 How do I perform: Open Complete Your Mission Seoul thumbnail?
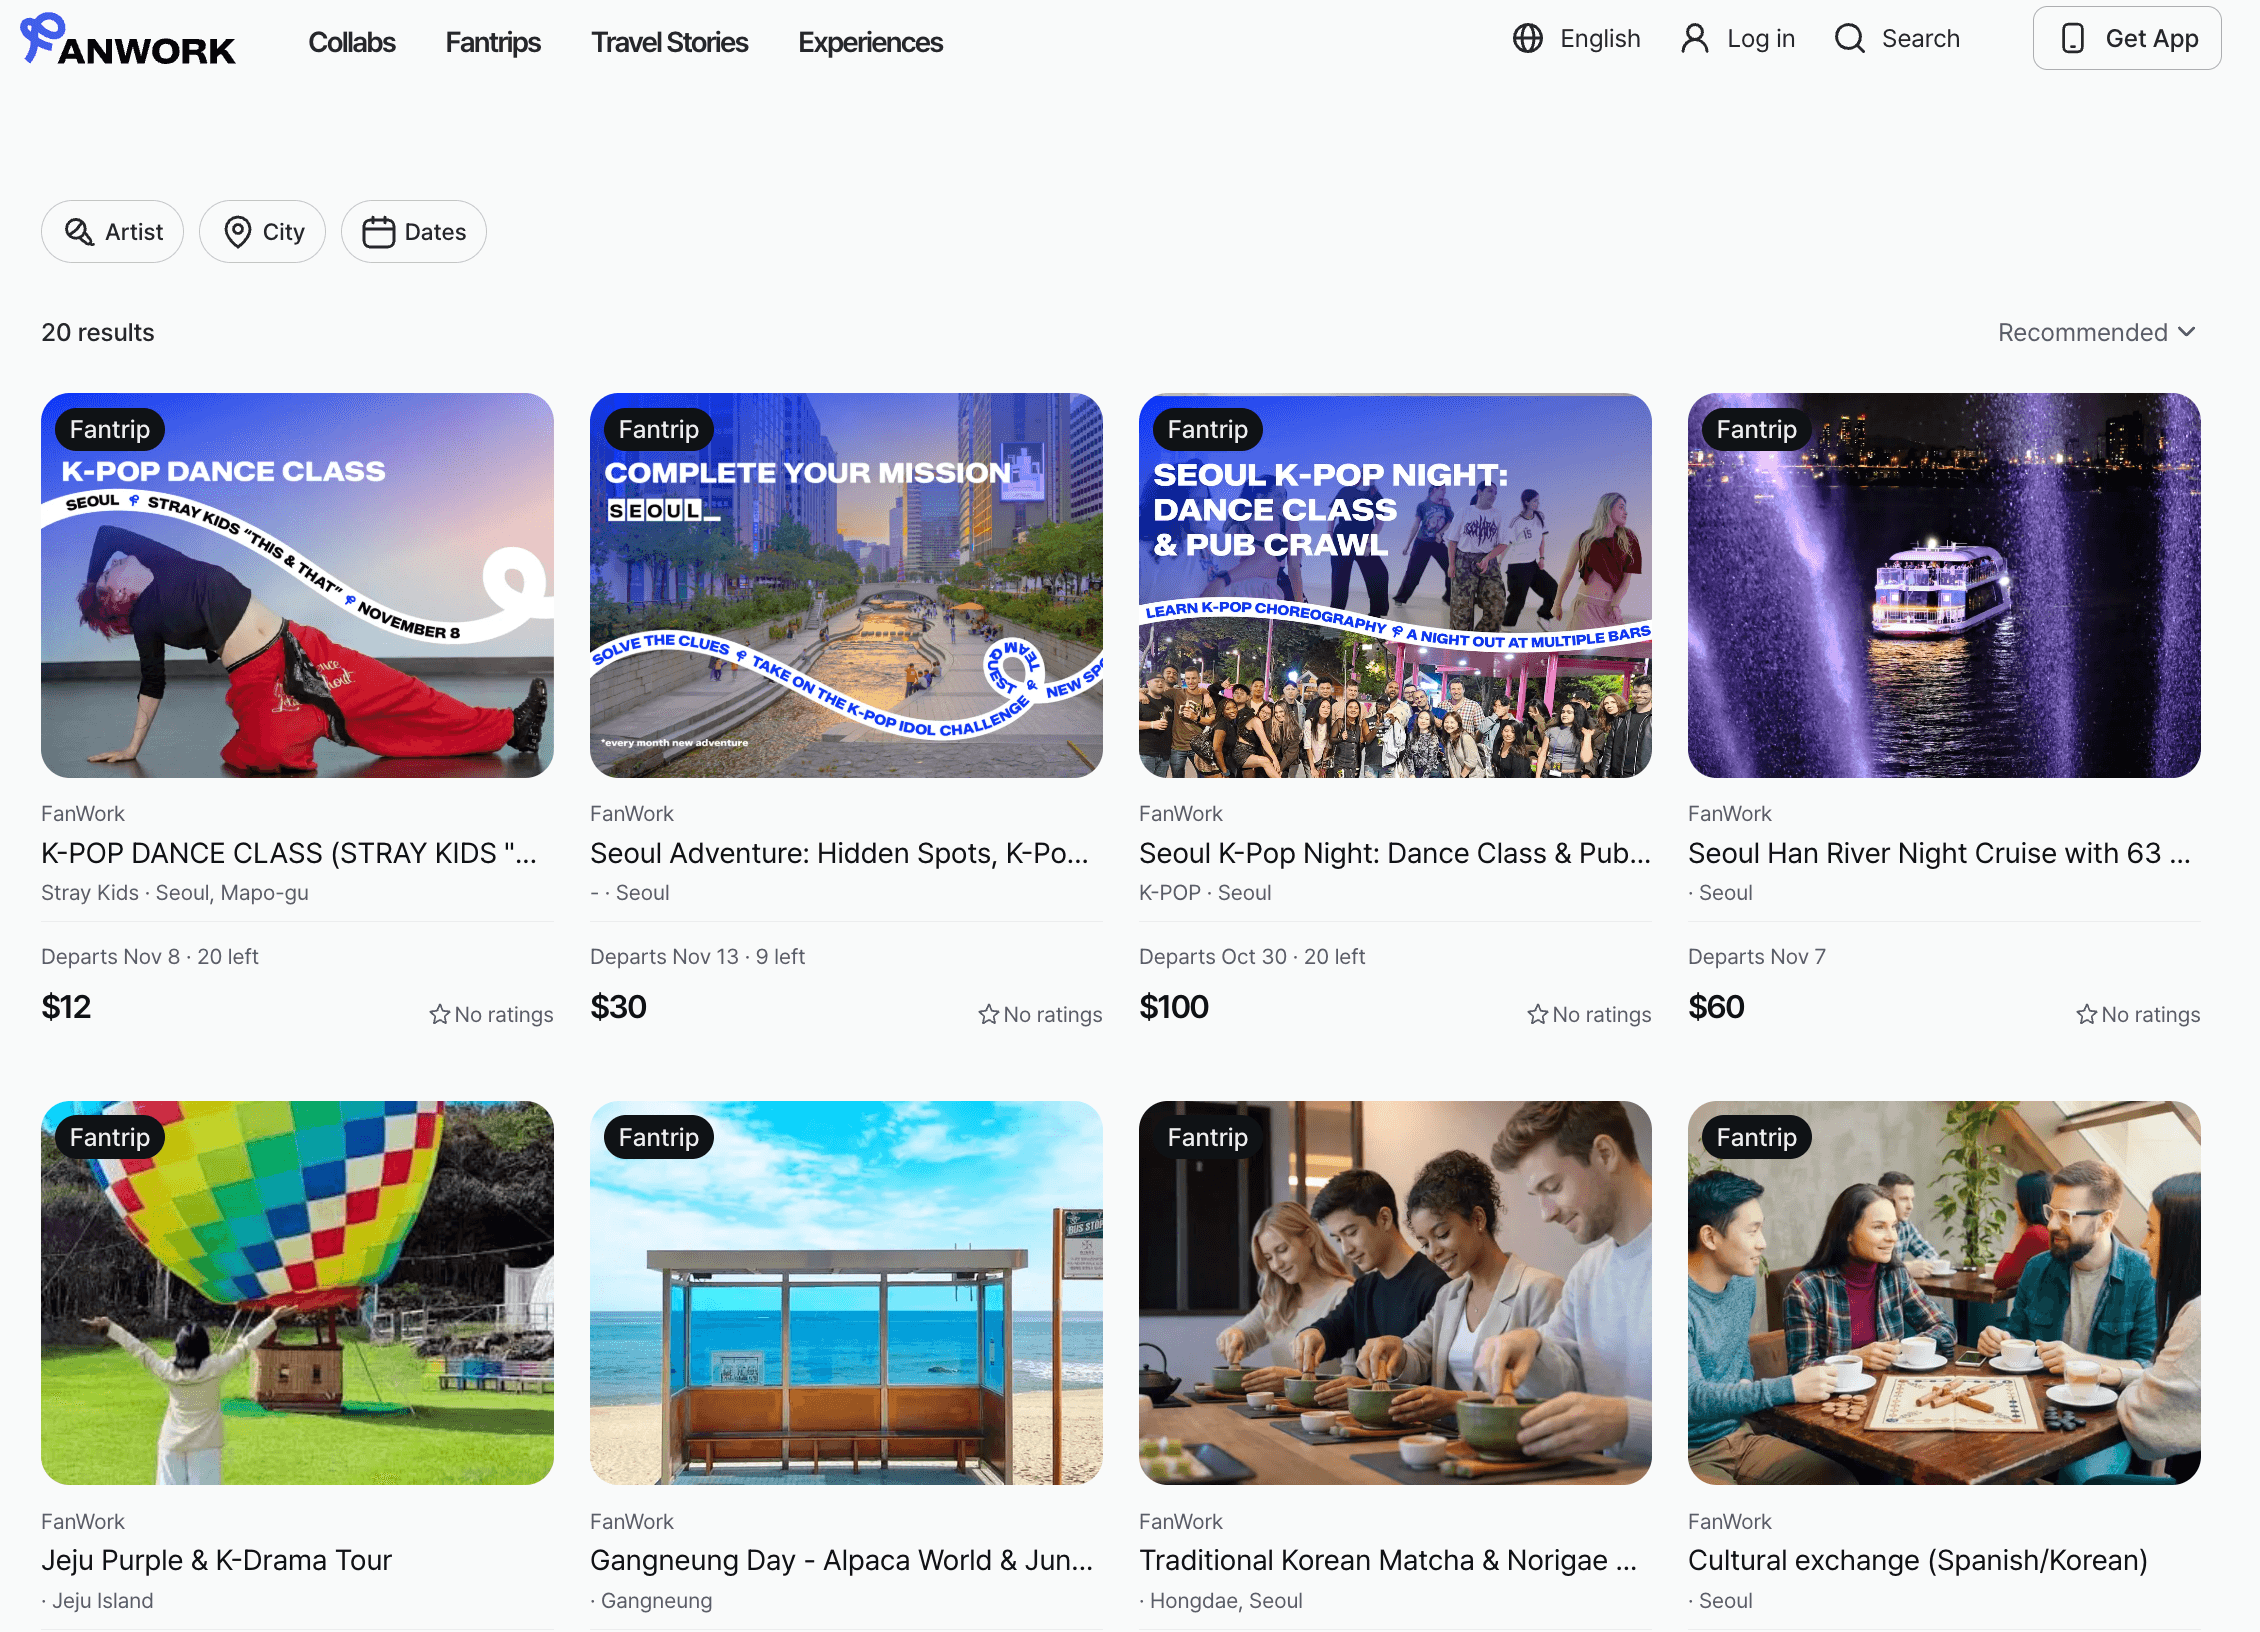click(x=846, y=585)
